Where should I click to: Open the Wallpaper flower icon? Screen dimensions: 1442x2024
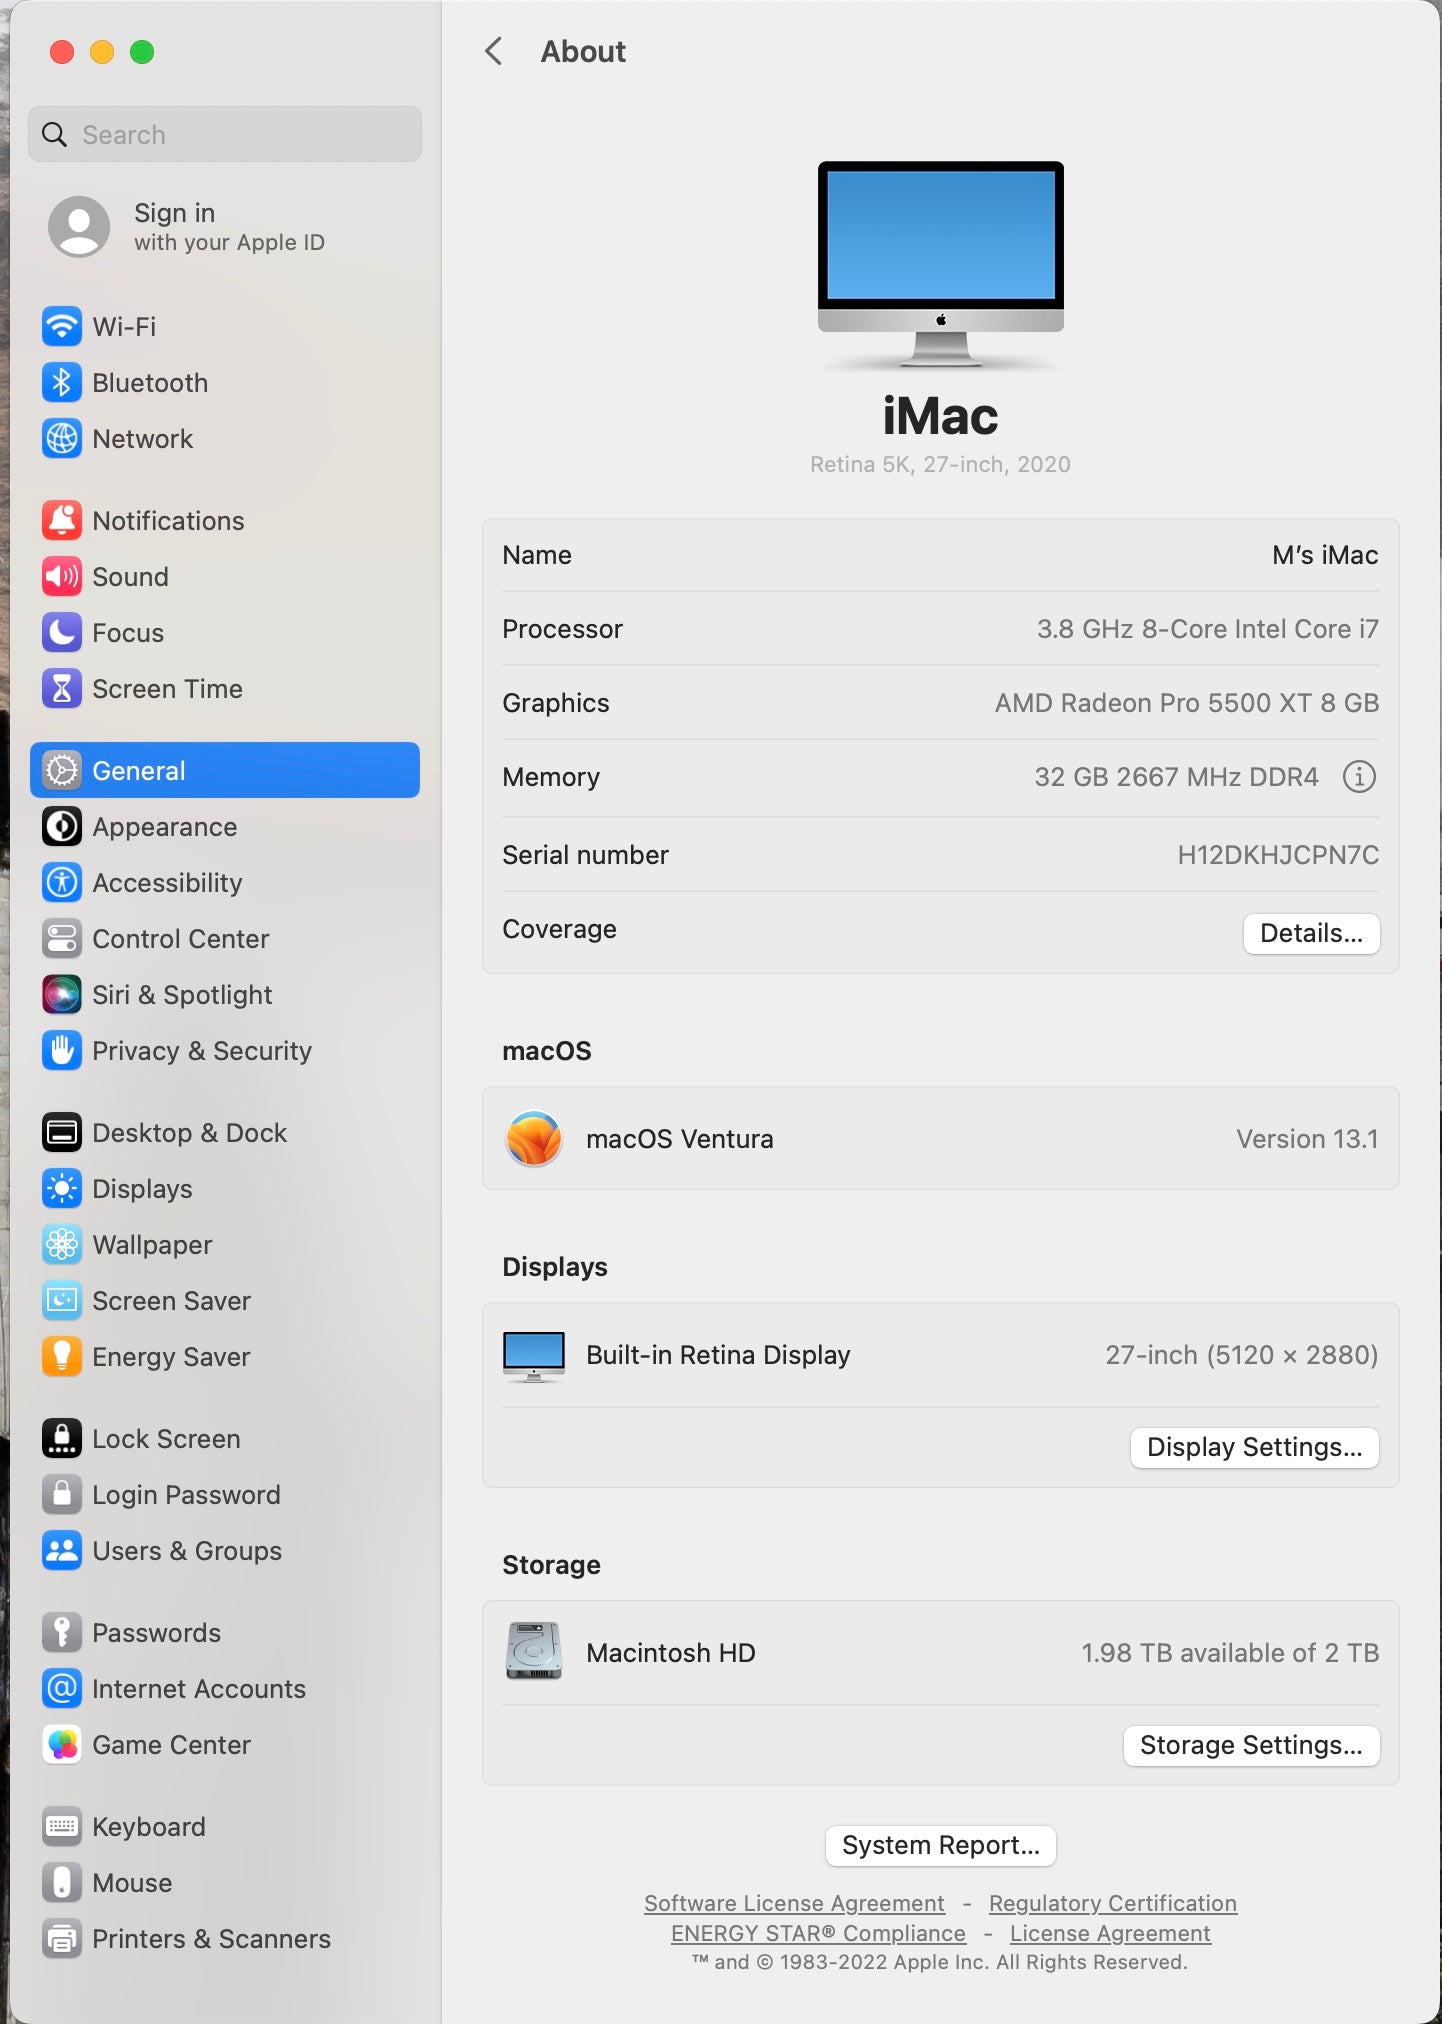[x=62, y=1244]
